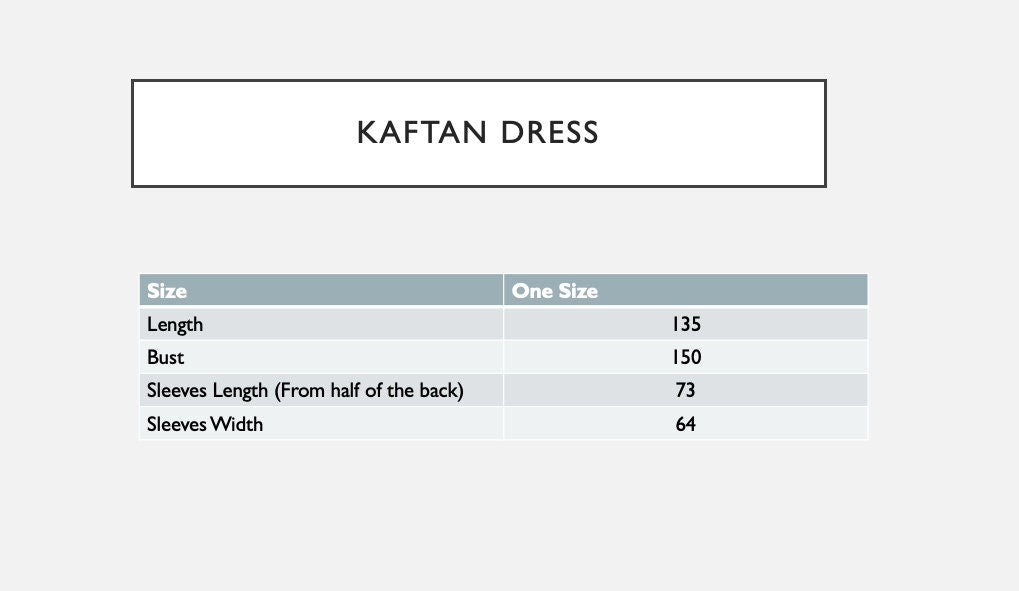Click the One Size column header
1019x591 pixels.
point(555,291)
